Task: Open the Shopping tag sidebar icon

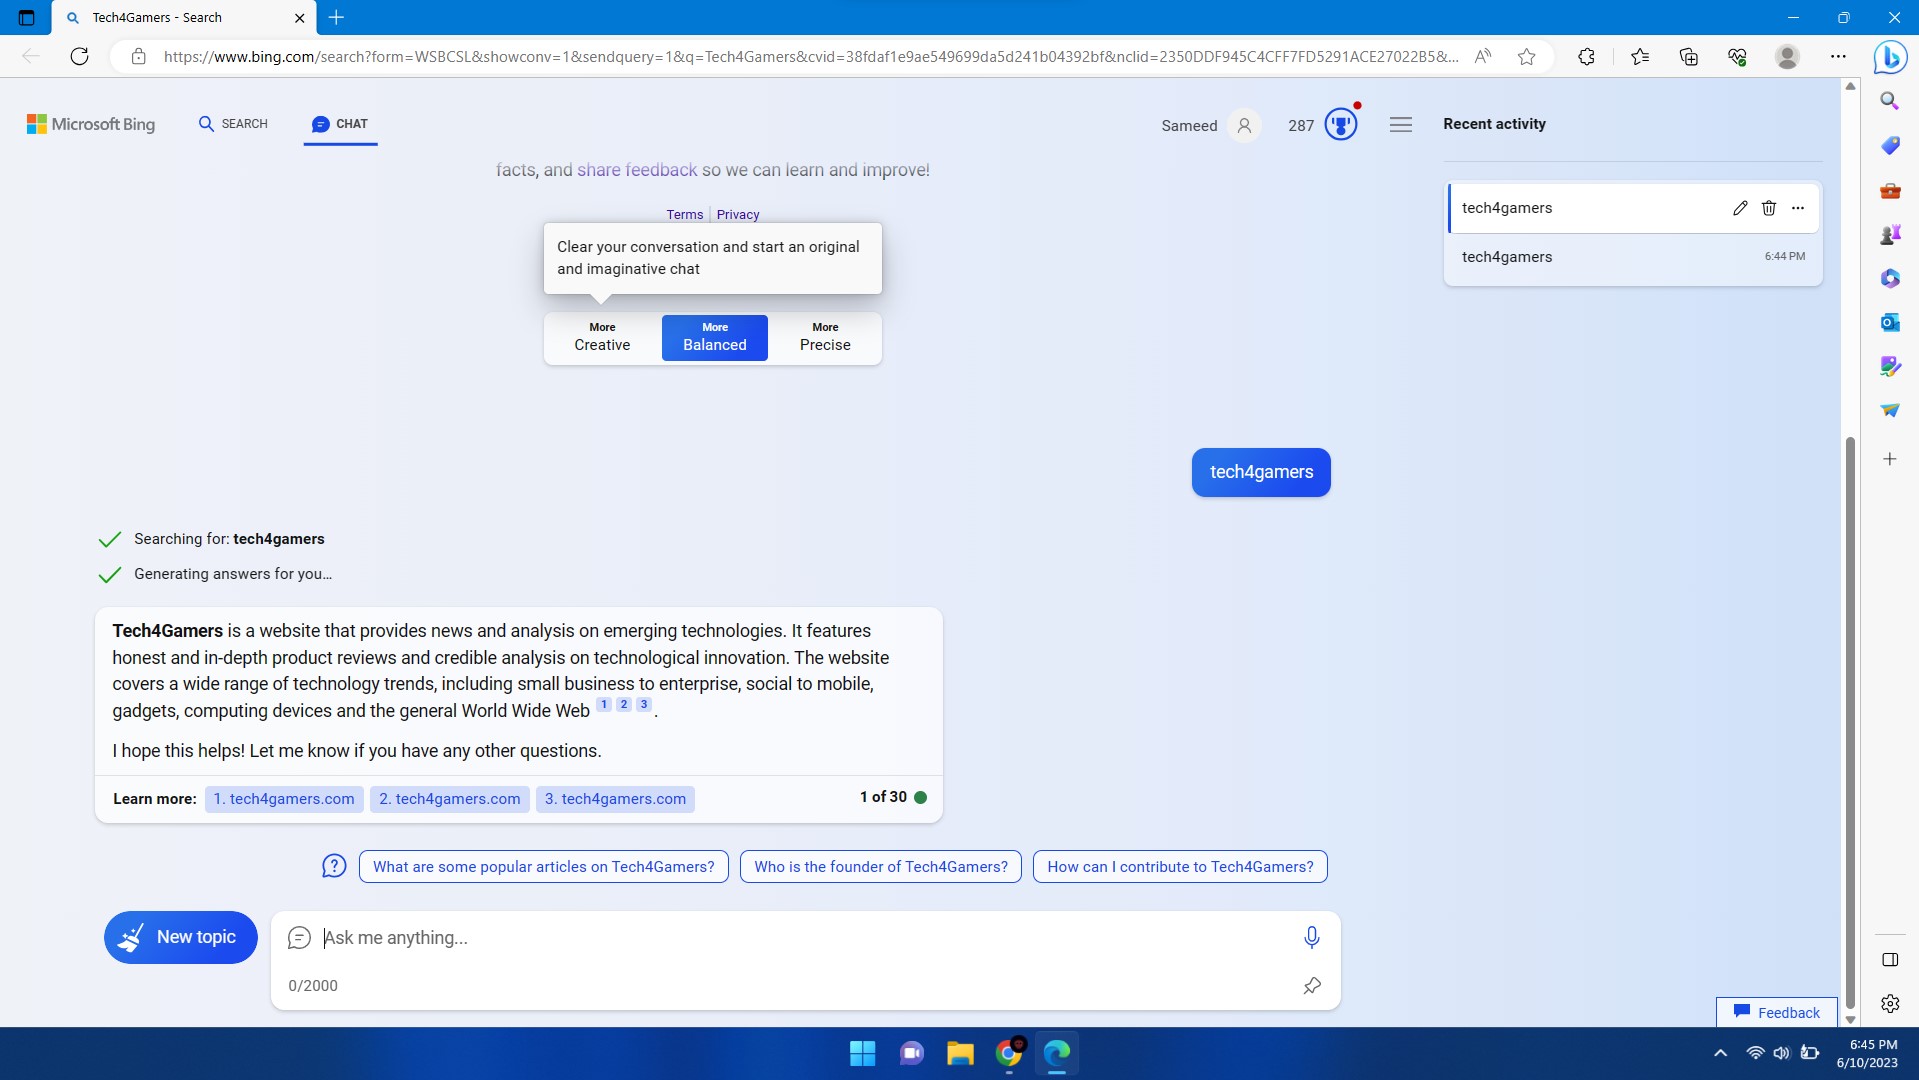Action: (x=1889, y=146)
